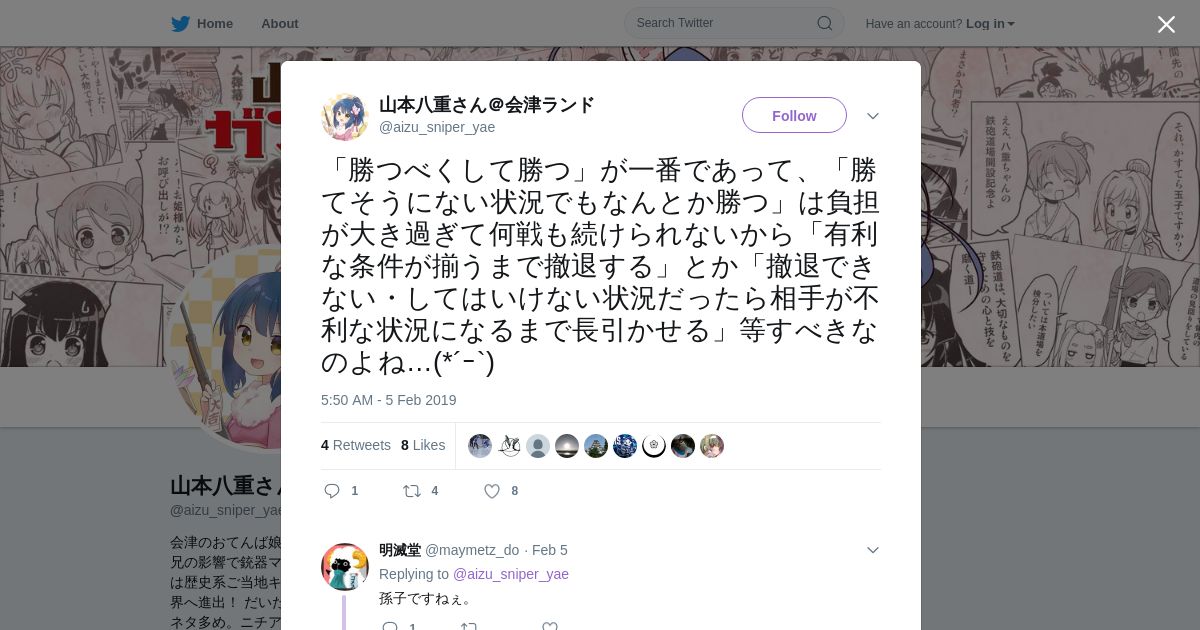Like the main tweet with heart icon
This screenshot has width=1200, height=630.
tap(492, 491)
